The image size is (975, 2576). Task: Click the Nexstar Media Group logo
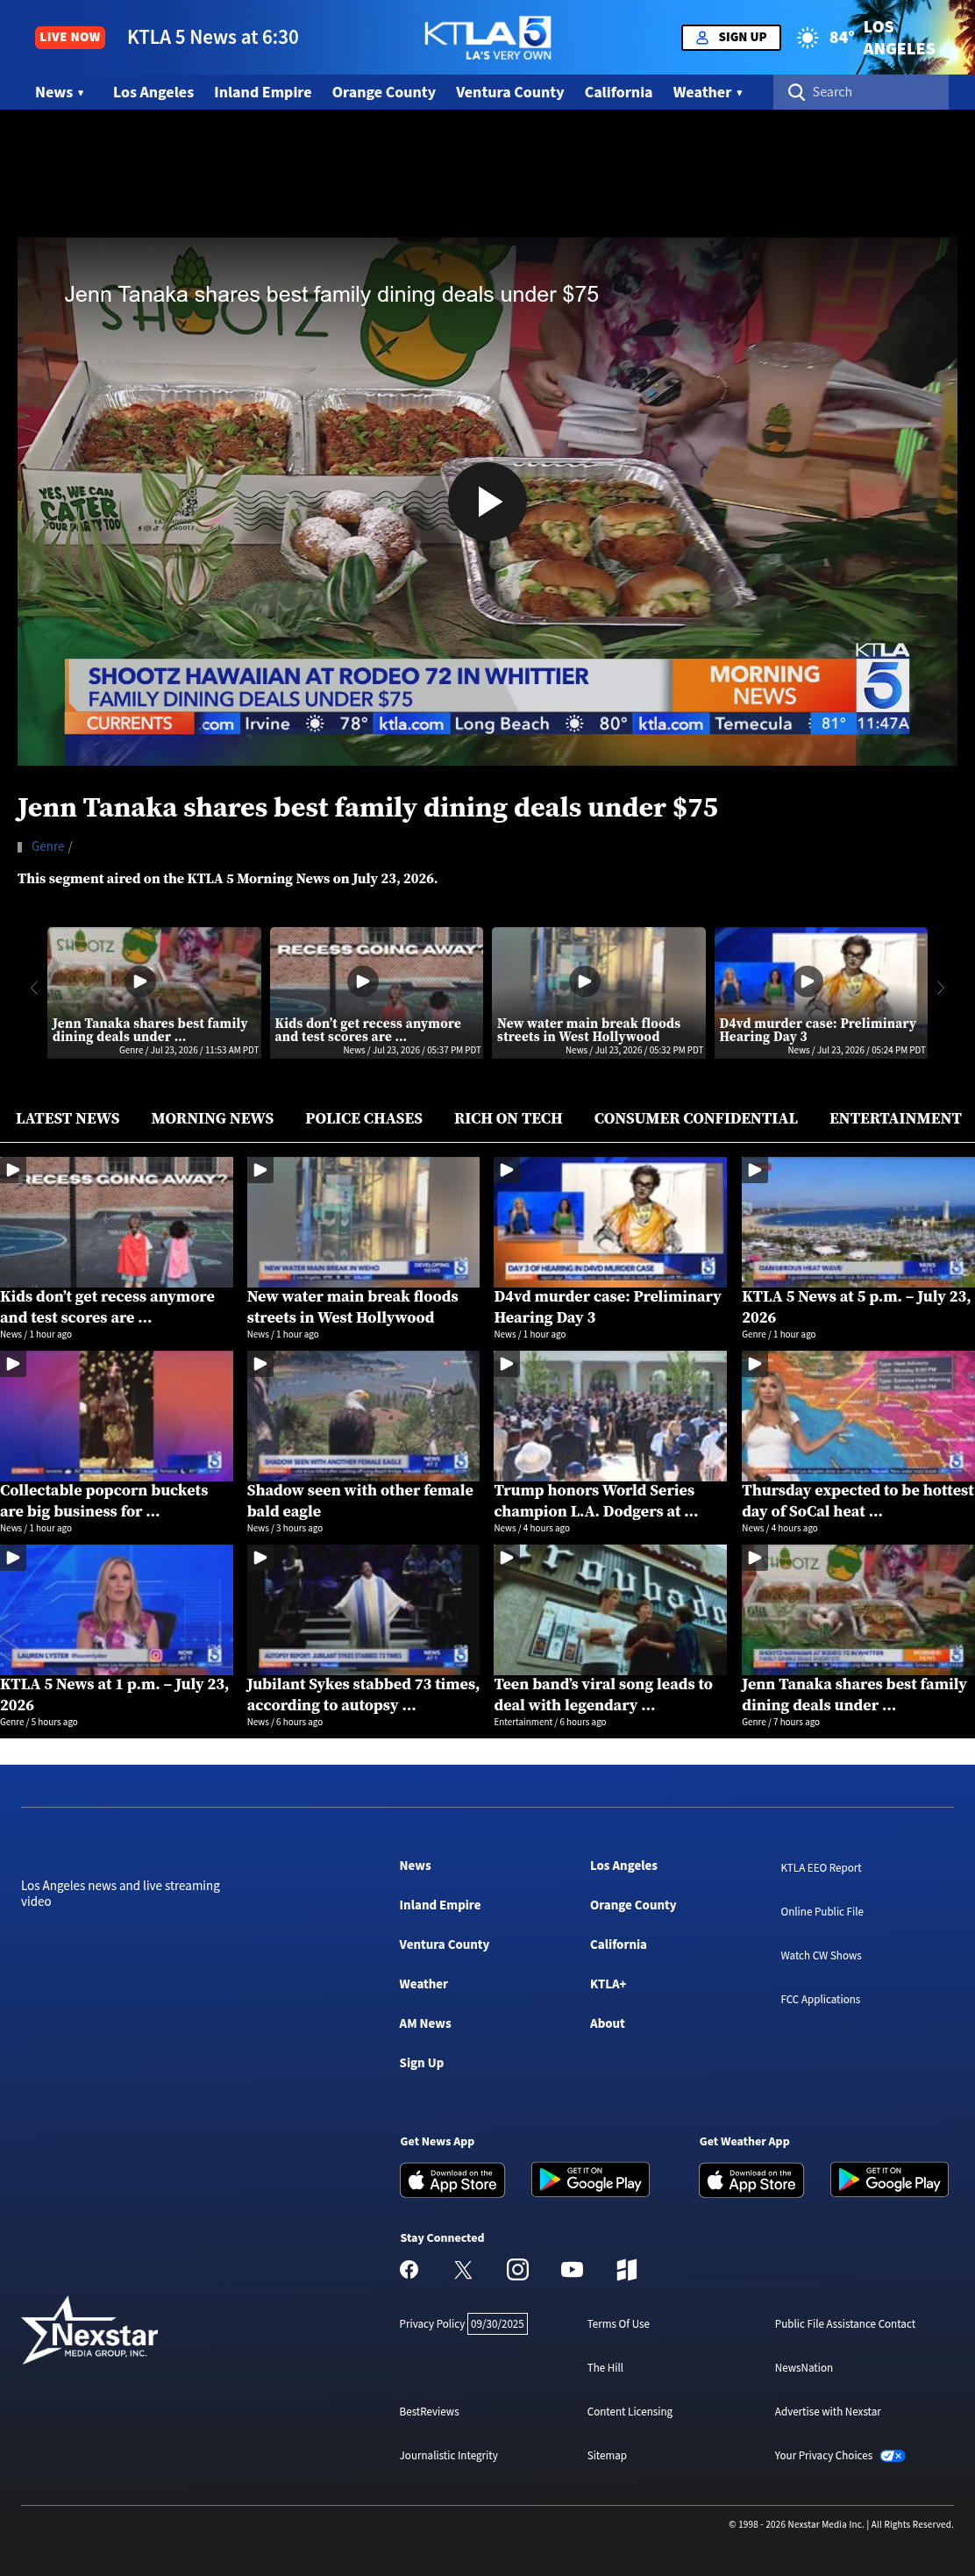90,2330
